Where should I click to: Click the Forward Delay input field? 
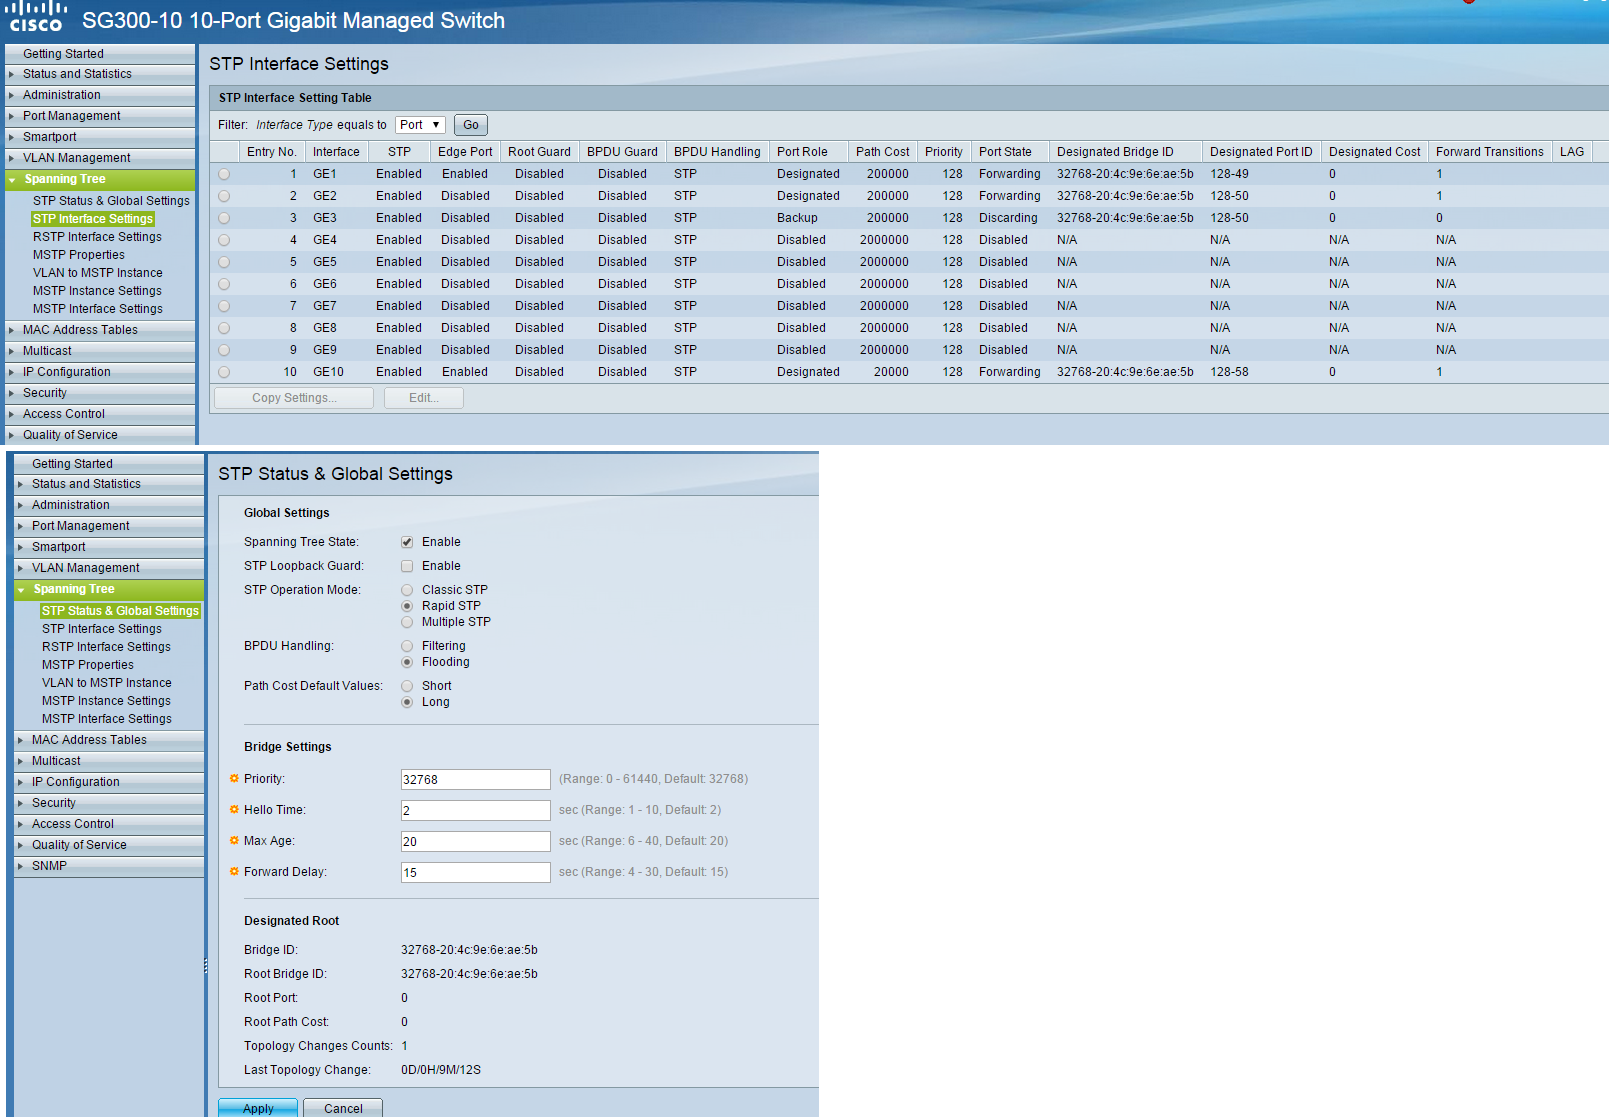coord(475,873)
